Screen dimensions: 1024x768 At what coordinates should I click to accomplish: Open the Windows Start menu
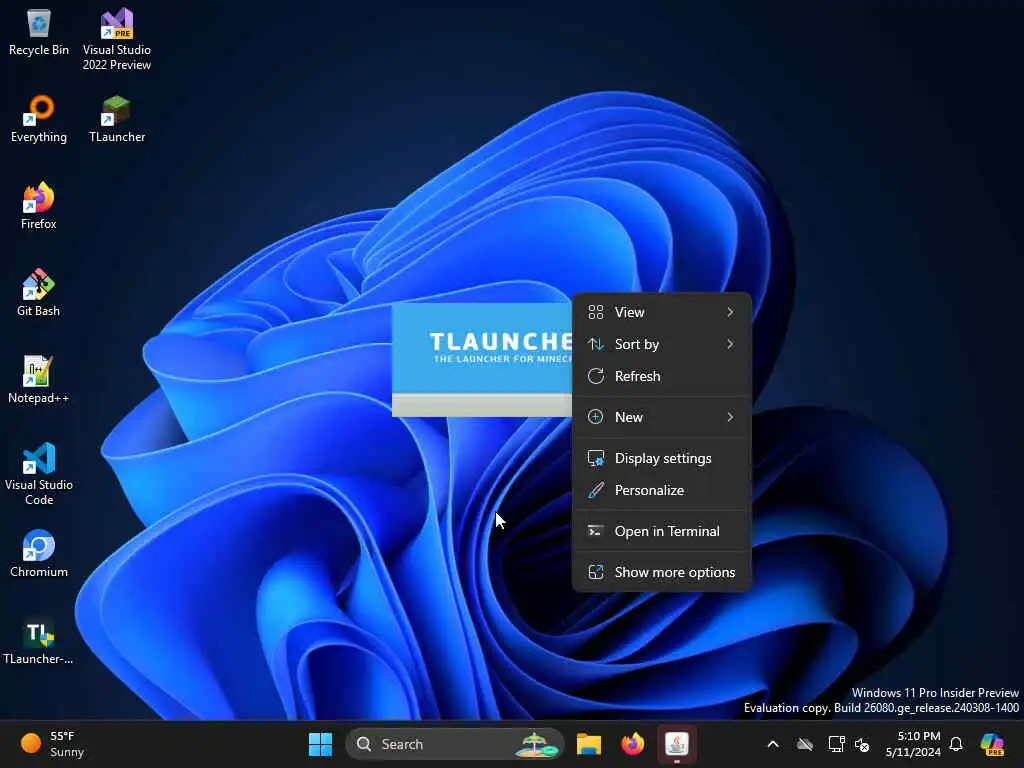(x=320, y=744)
